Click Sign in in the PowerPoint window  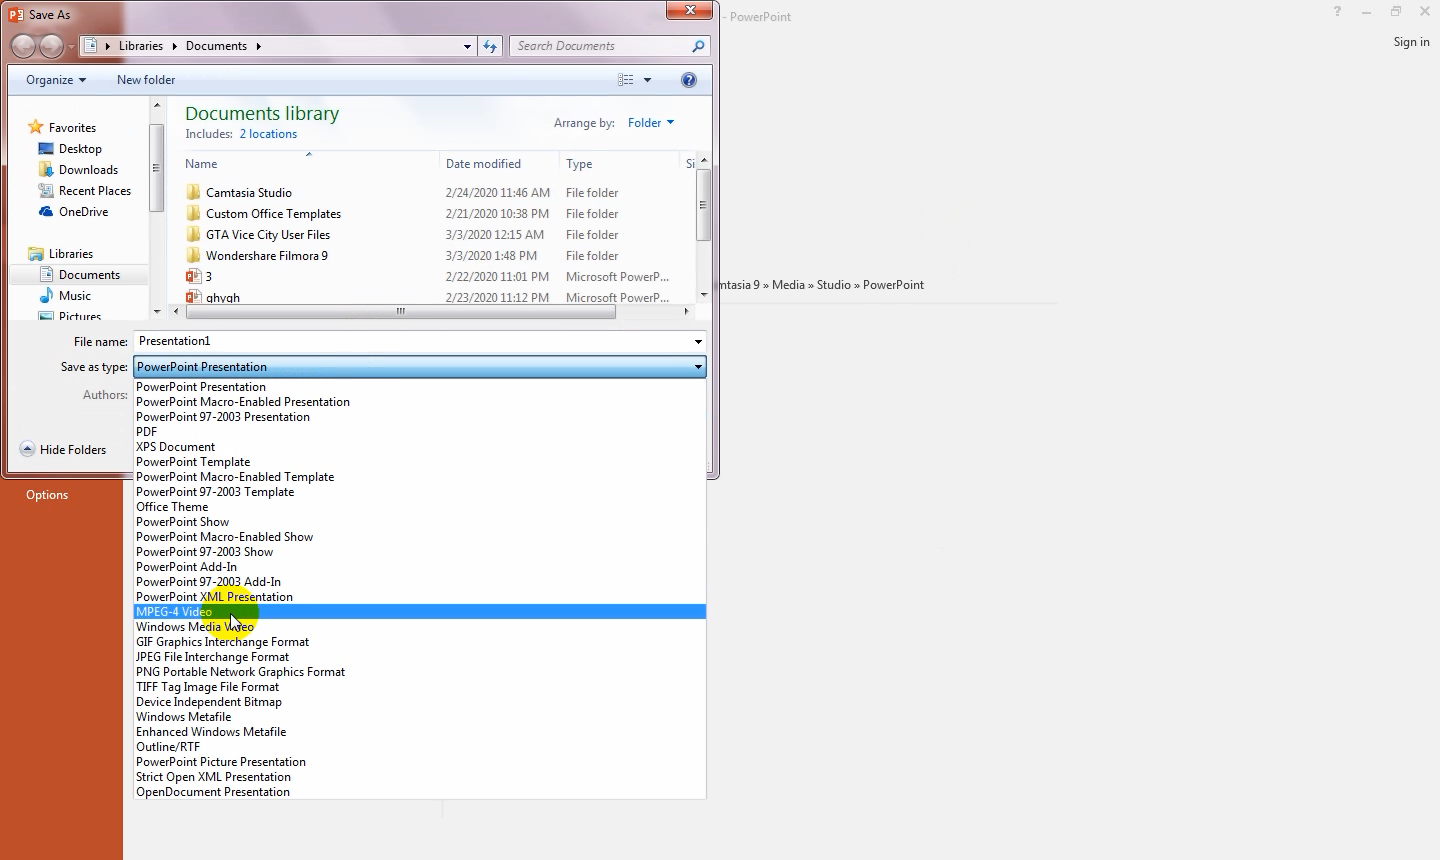coord(1411,42)
